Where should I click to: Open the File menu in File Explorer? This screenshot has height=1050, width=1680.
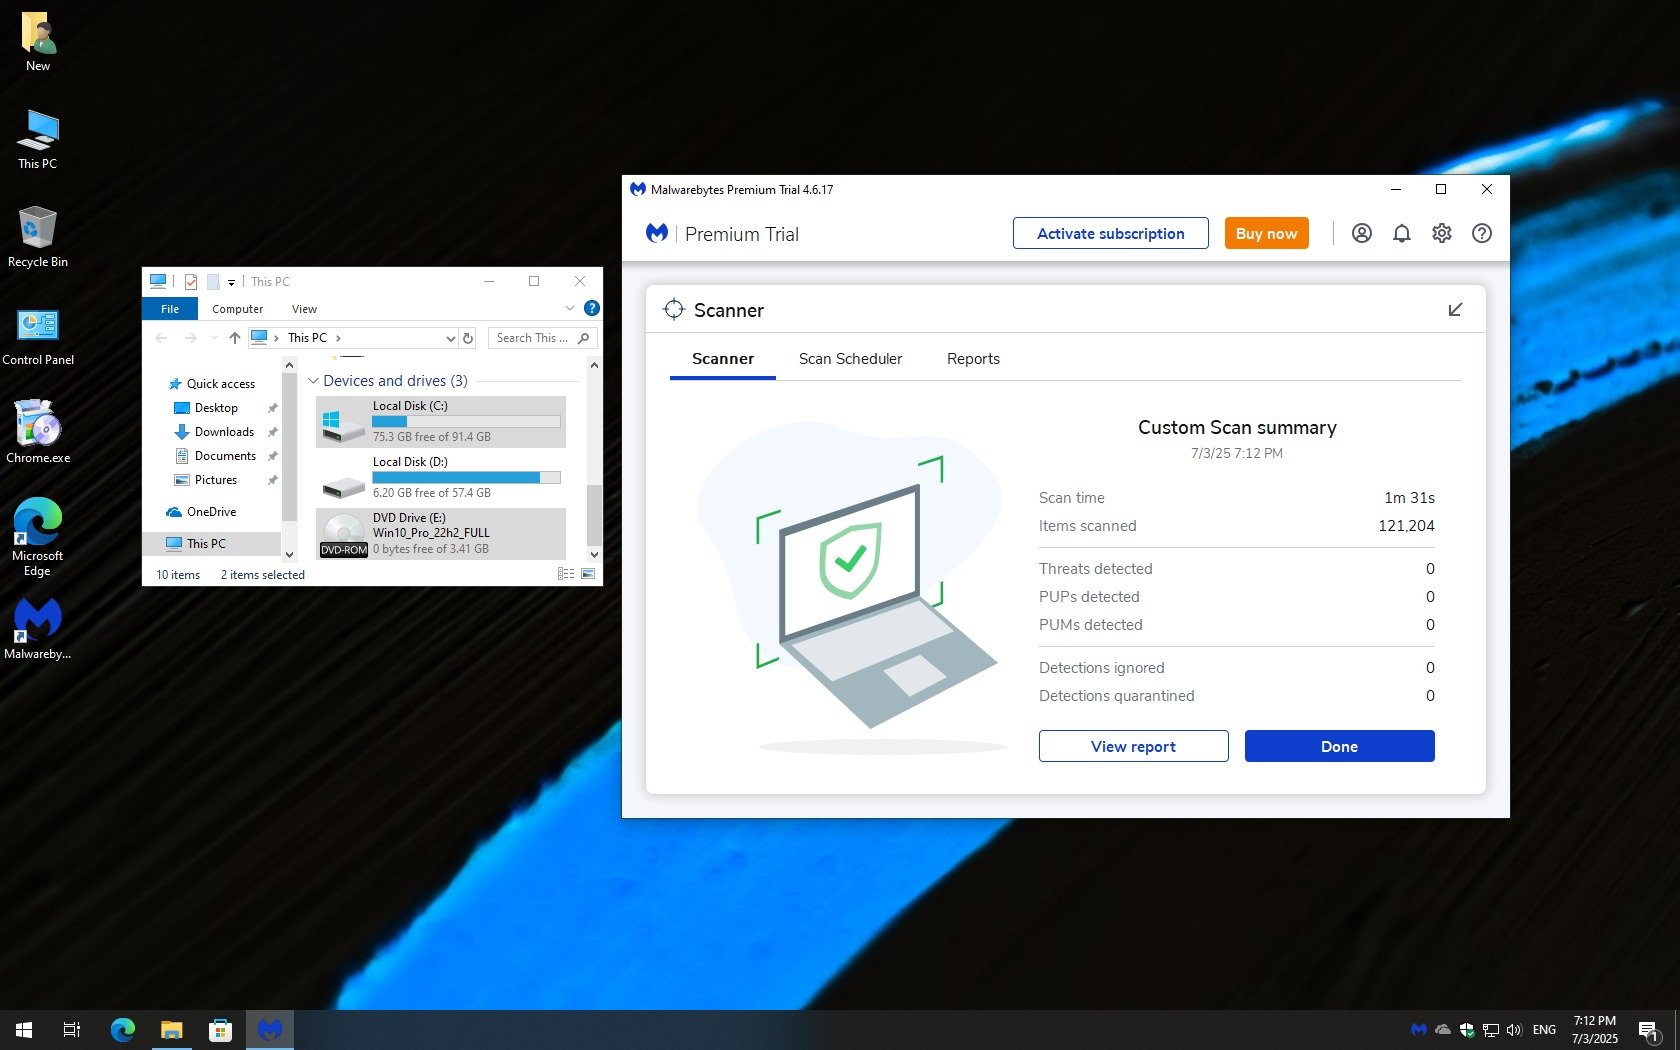pos(170,309)
